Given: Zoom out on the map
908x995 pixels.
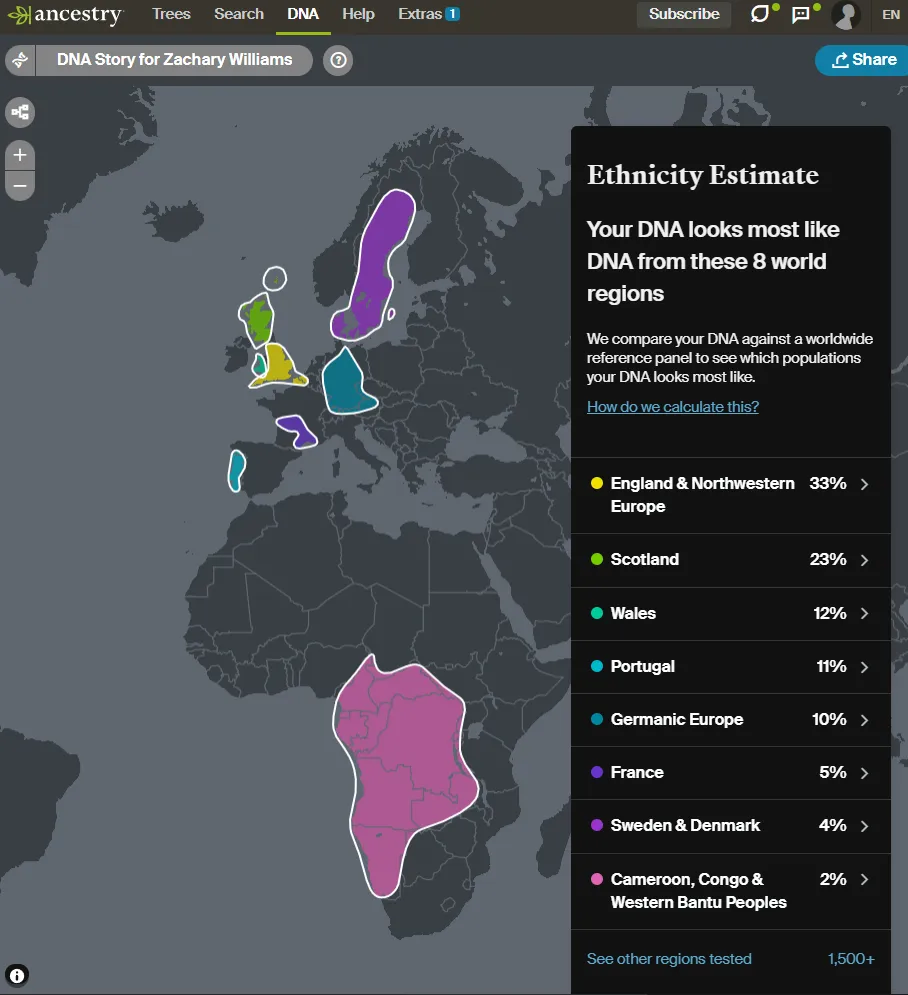Looking at the screenshot, I should pos(20,186).
